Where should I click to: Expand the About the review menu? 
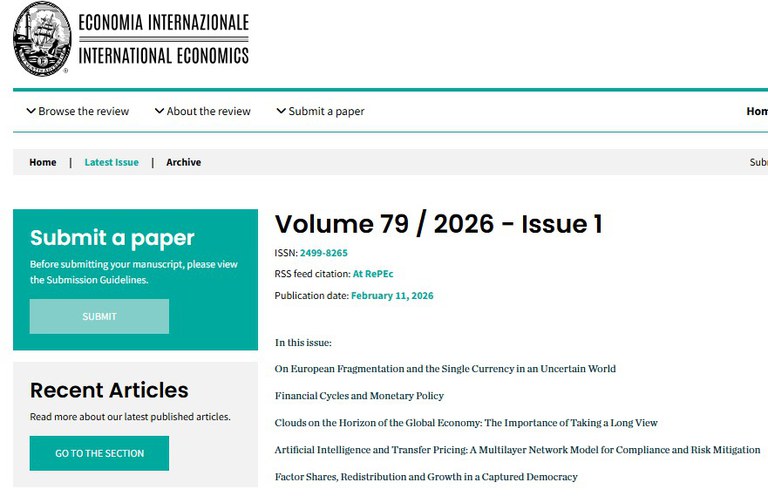pos(203,111)
